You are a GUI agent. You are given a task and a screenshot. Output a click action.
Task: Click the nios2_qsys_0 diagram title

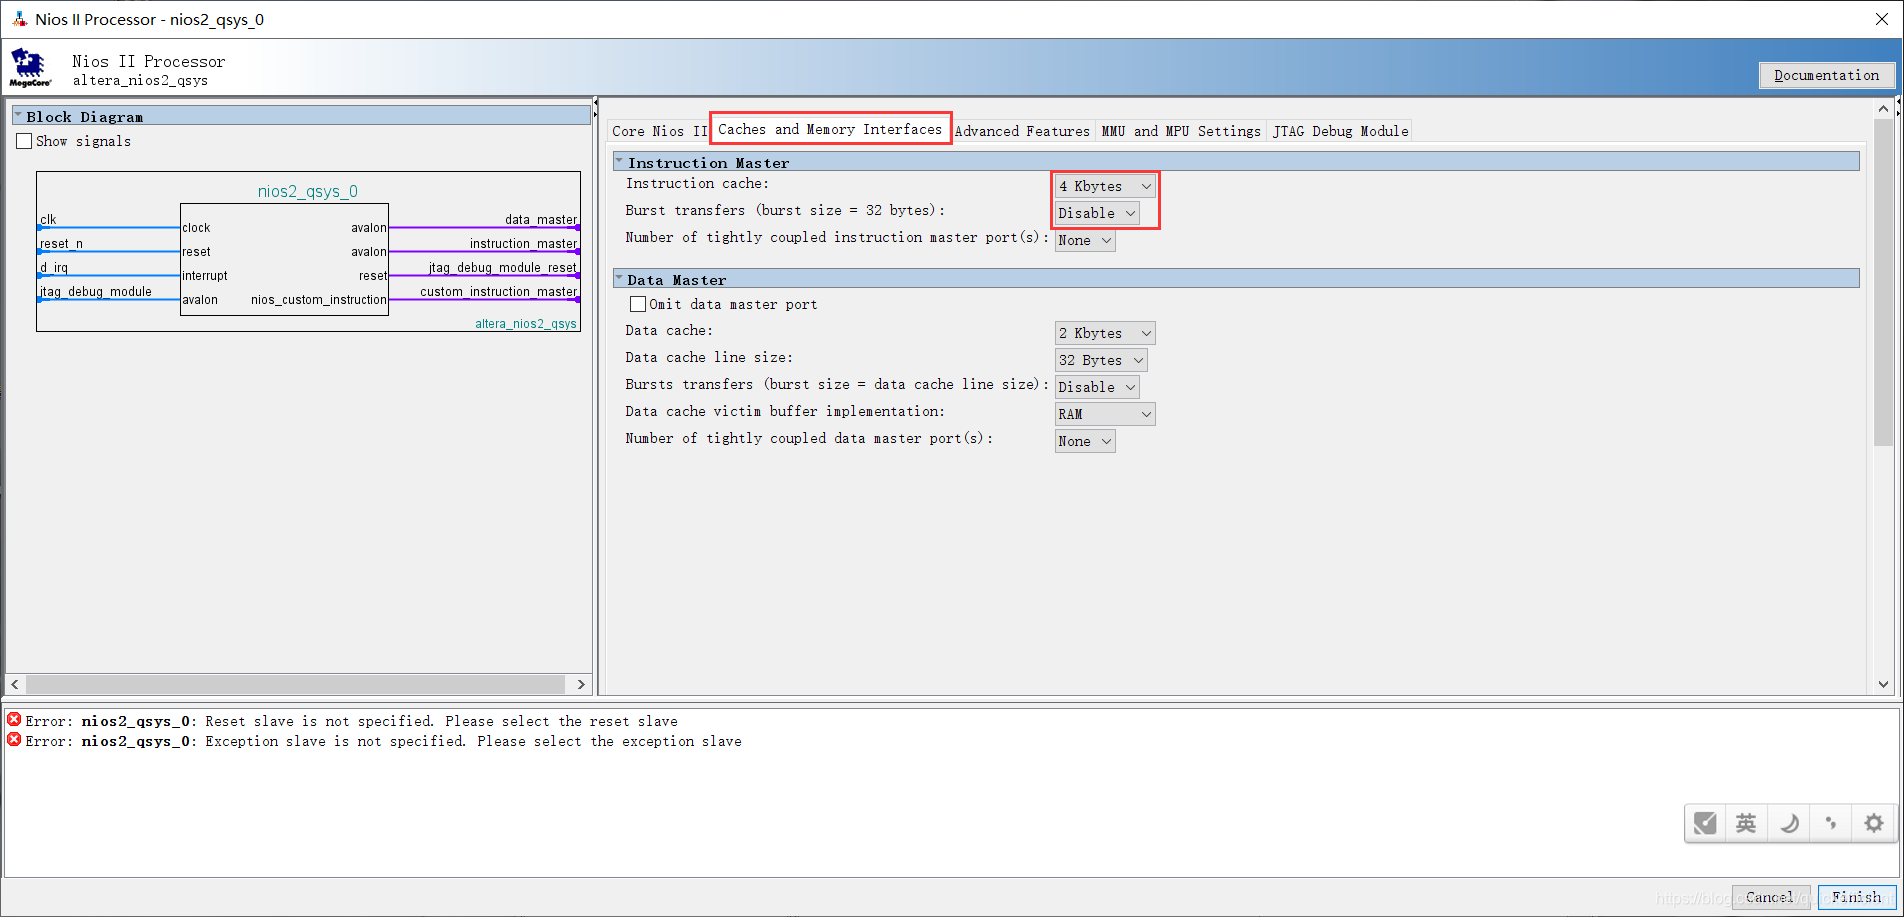[x=308, y=191]
